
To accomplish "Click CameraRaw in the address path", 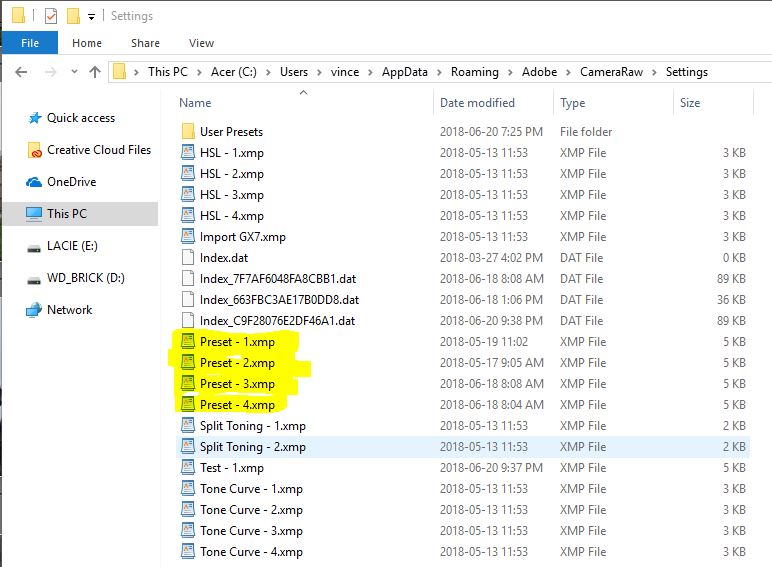I will click(x=611, y=72).
